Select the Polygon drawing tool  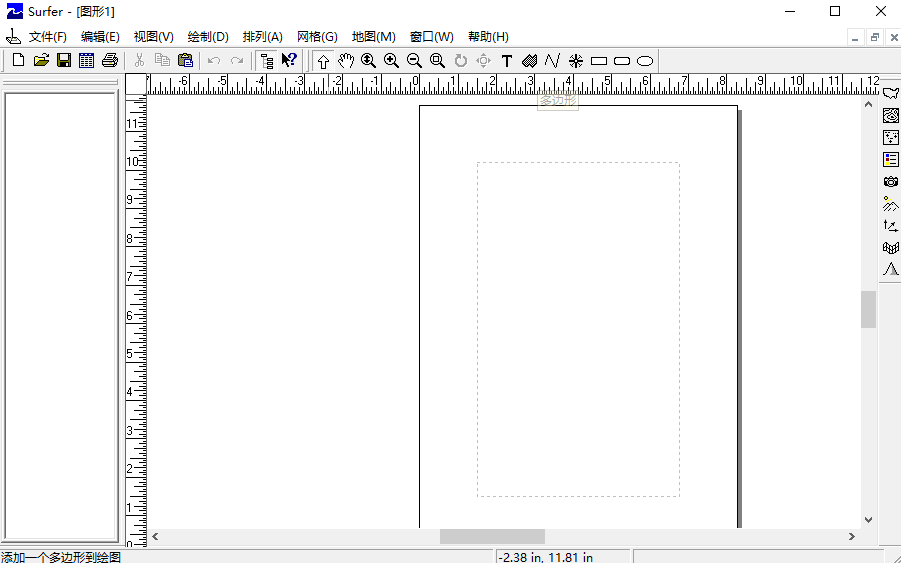[x=529, y=61]
